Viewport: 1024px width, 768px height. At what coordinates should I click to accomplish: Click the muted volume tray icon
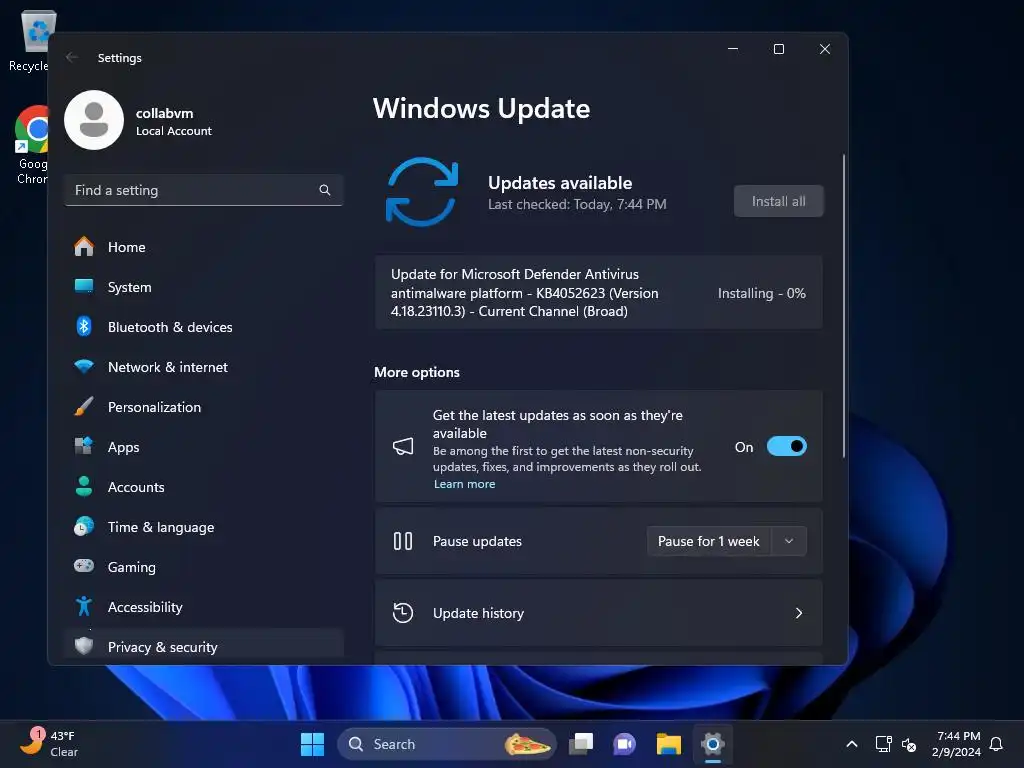[x=909, y=744]
